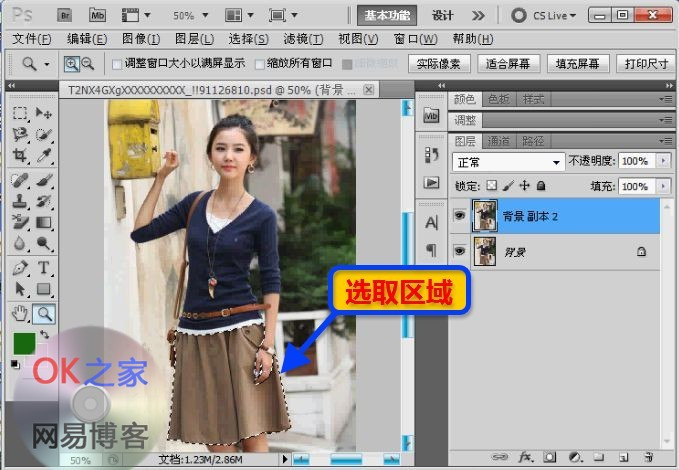Select the Rectangular Marquee tool

(x=20, y=113)
